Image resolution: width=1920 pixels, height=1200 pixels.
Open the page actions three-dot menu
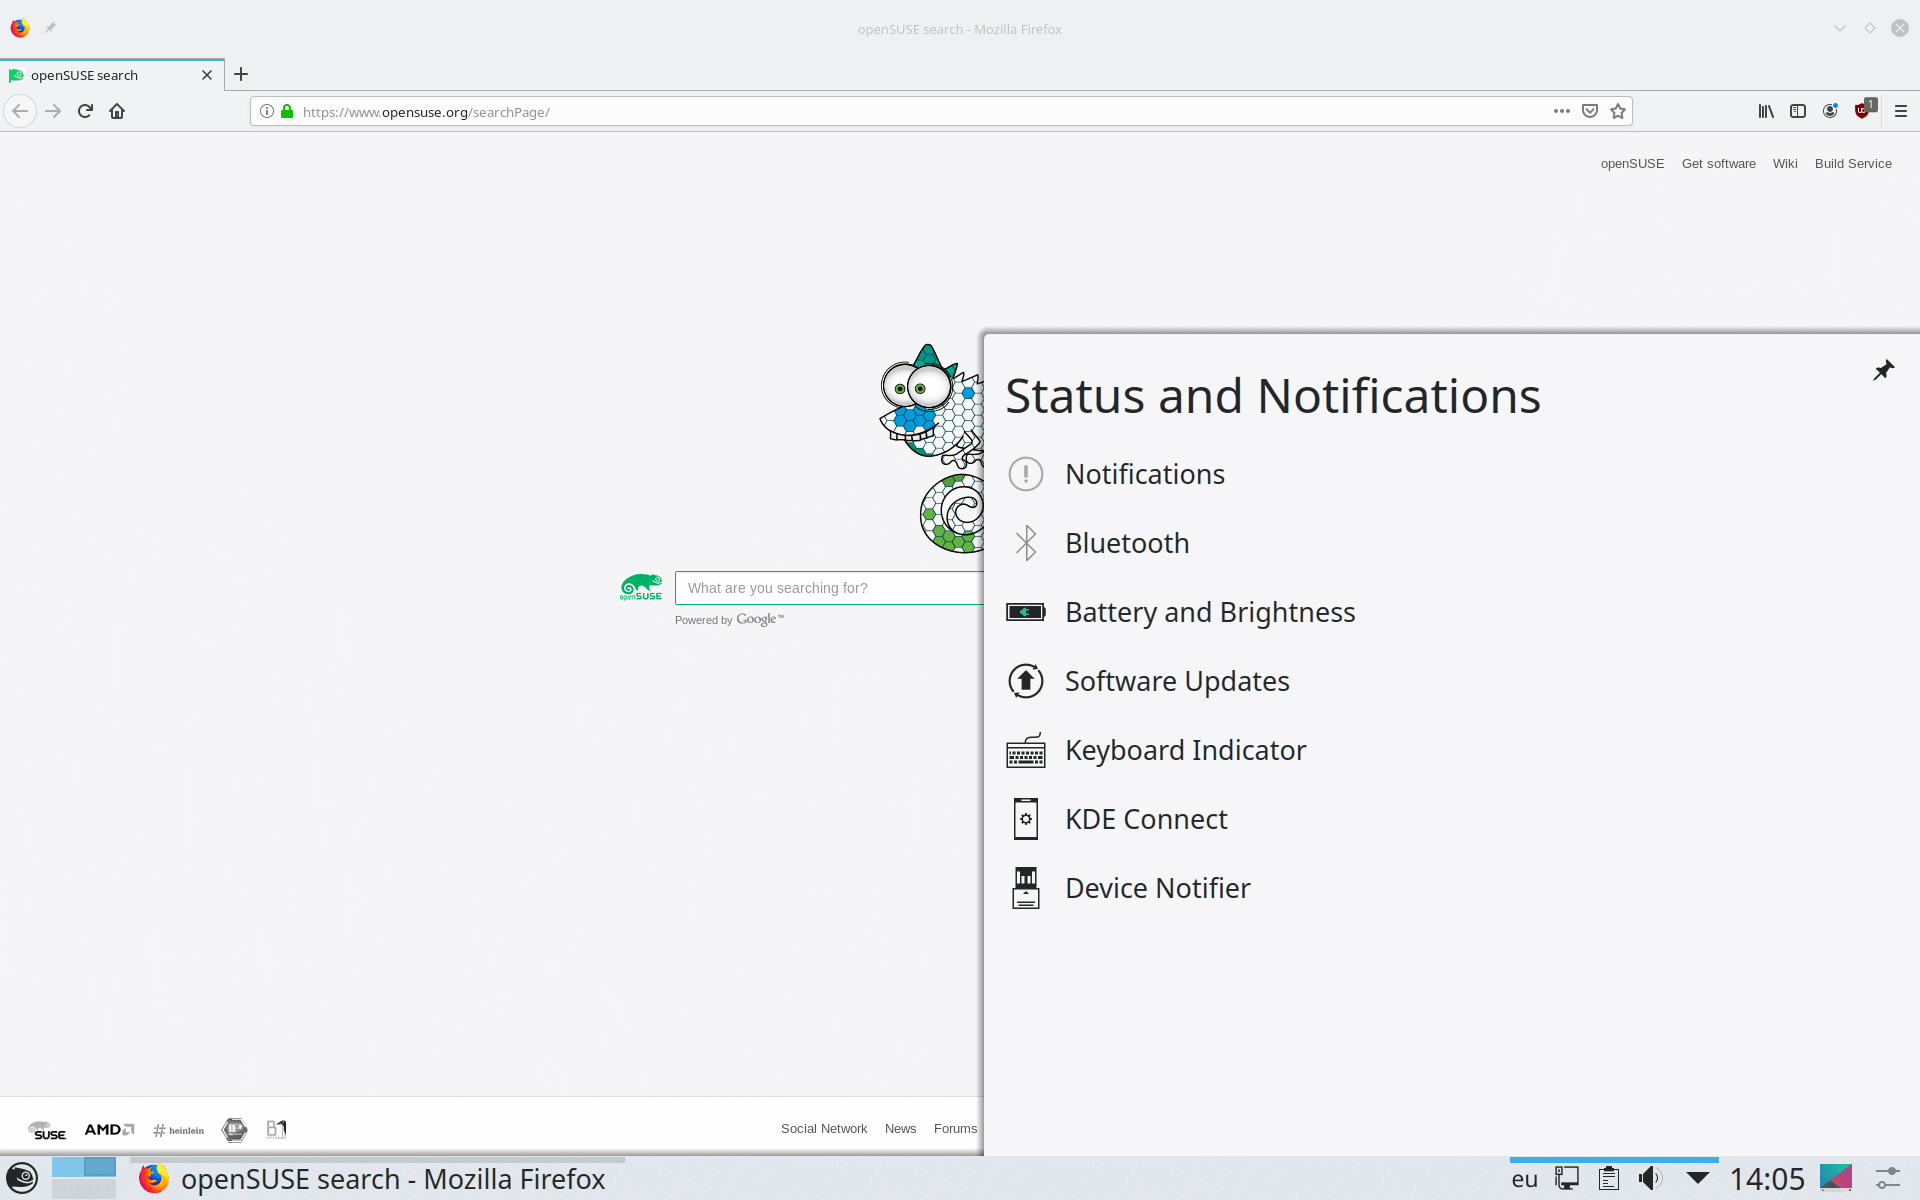click(x=1561, y=111)
